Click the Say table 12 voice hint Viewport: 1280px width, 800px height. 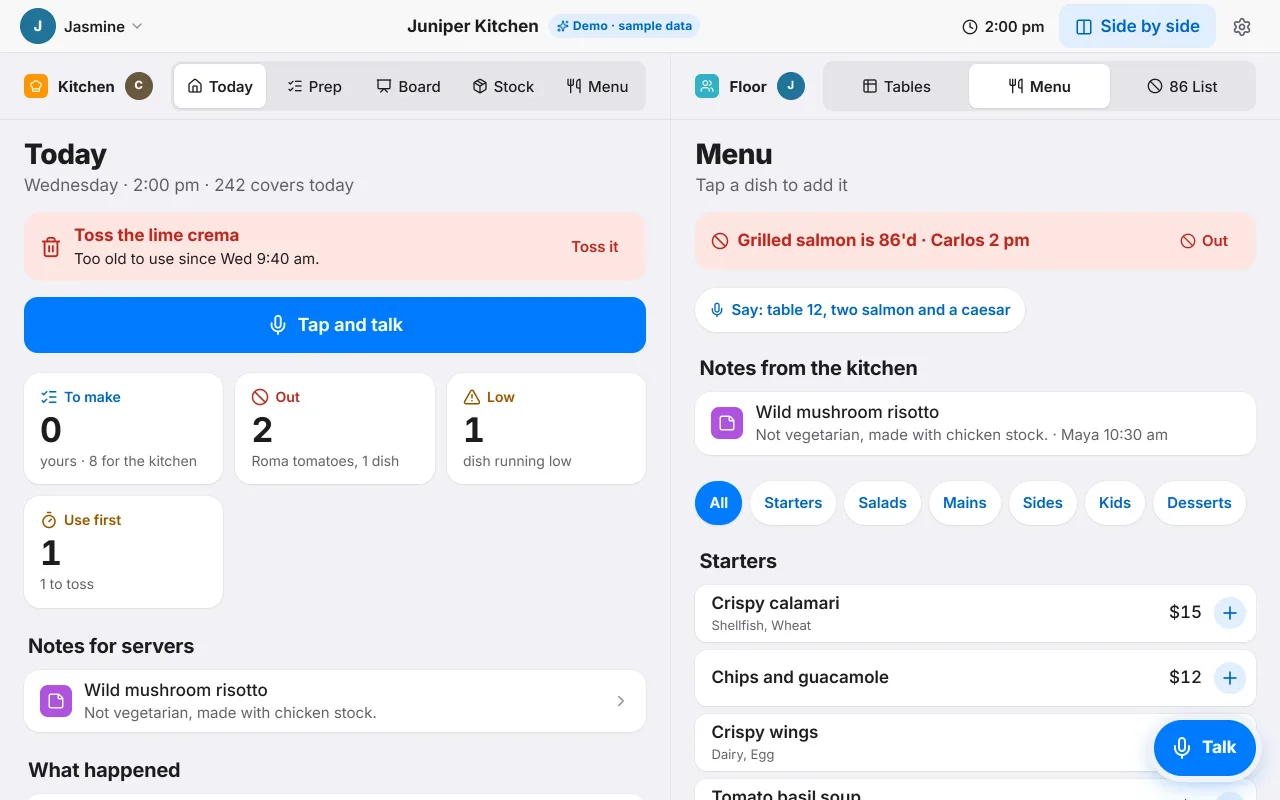[860, 310]
